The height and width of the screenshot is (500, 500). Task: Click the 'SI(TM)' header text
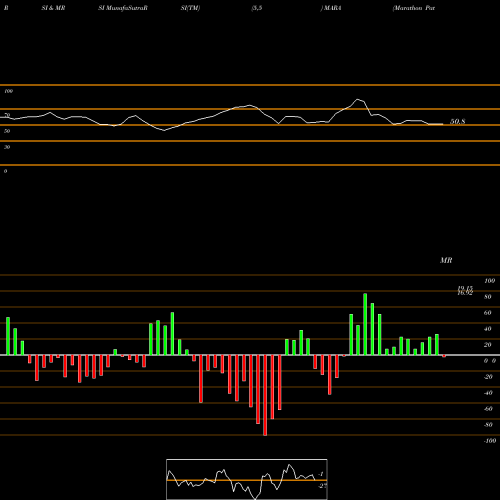[x=190, y=8]
